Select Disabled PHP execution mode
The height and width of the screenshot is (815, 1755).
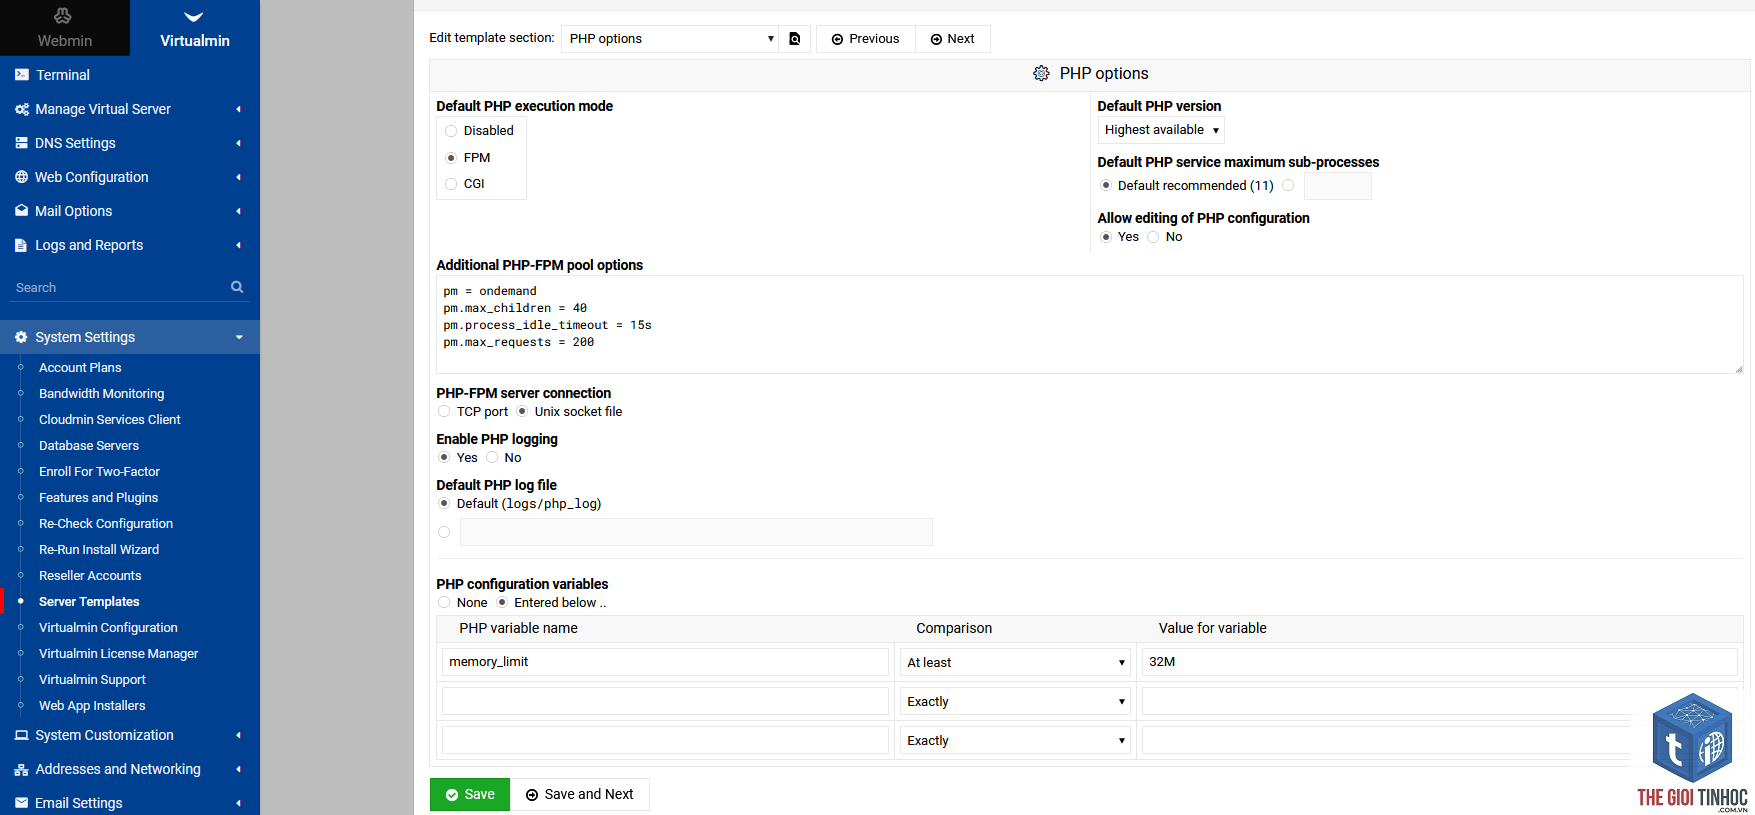coord(451,131)
